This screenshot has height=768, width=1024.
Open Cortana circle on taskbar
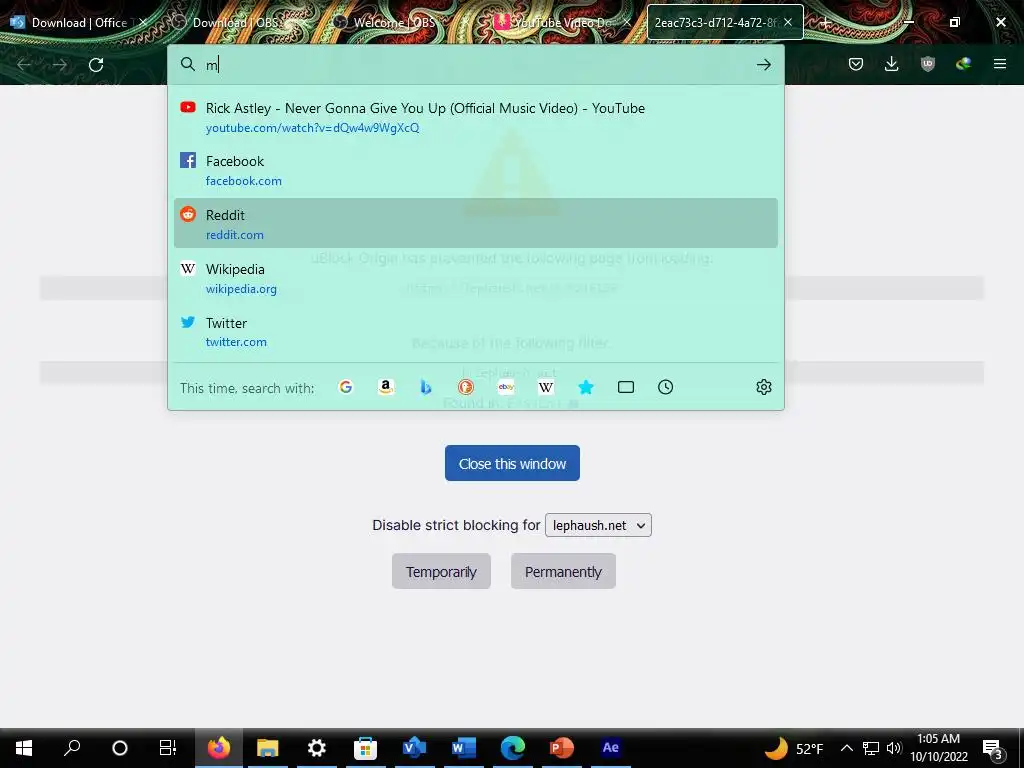pos(120,748)
